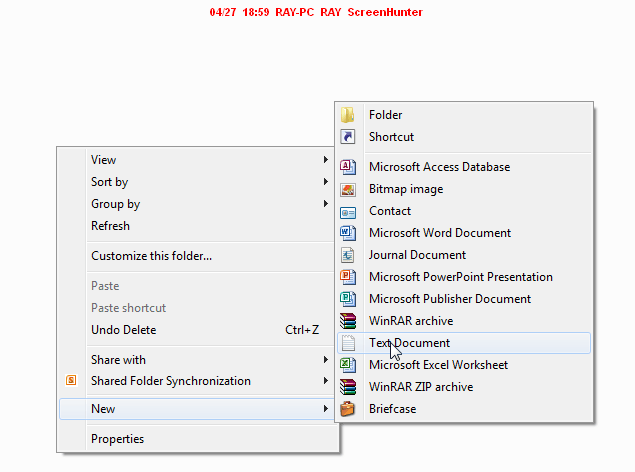Screen dimensions: 635x472
Task: Click the Shortcut arrow icon
Action: 347,137
